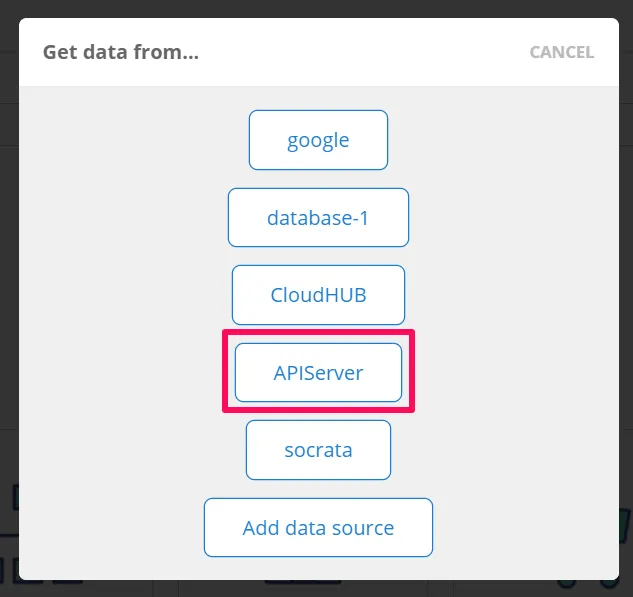The width and height of the screenshot is (633, 597).
Task: Open the pink-outlined data source button
Action: click(x=318, y=373)
